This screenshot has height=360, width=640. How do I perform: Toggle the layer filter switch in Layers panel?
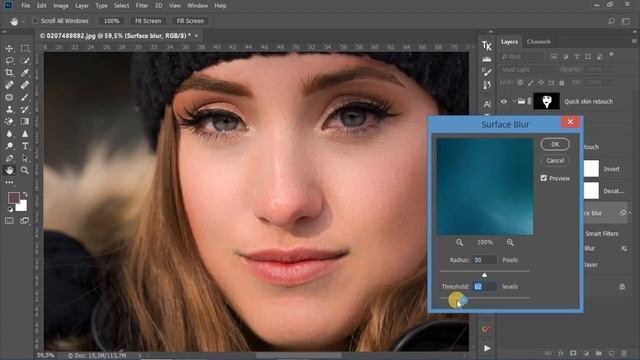[611, 54]
